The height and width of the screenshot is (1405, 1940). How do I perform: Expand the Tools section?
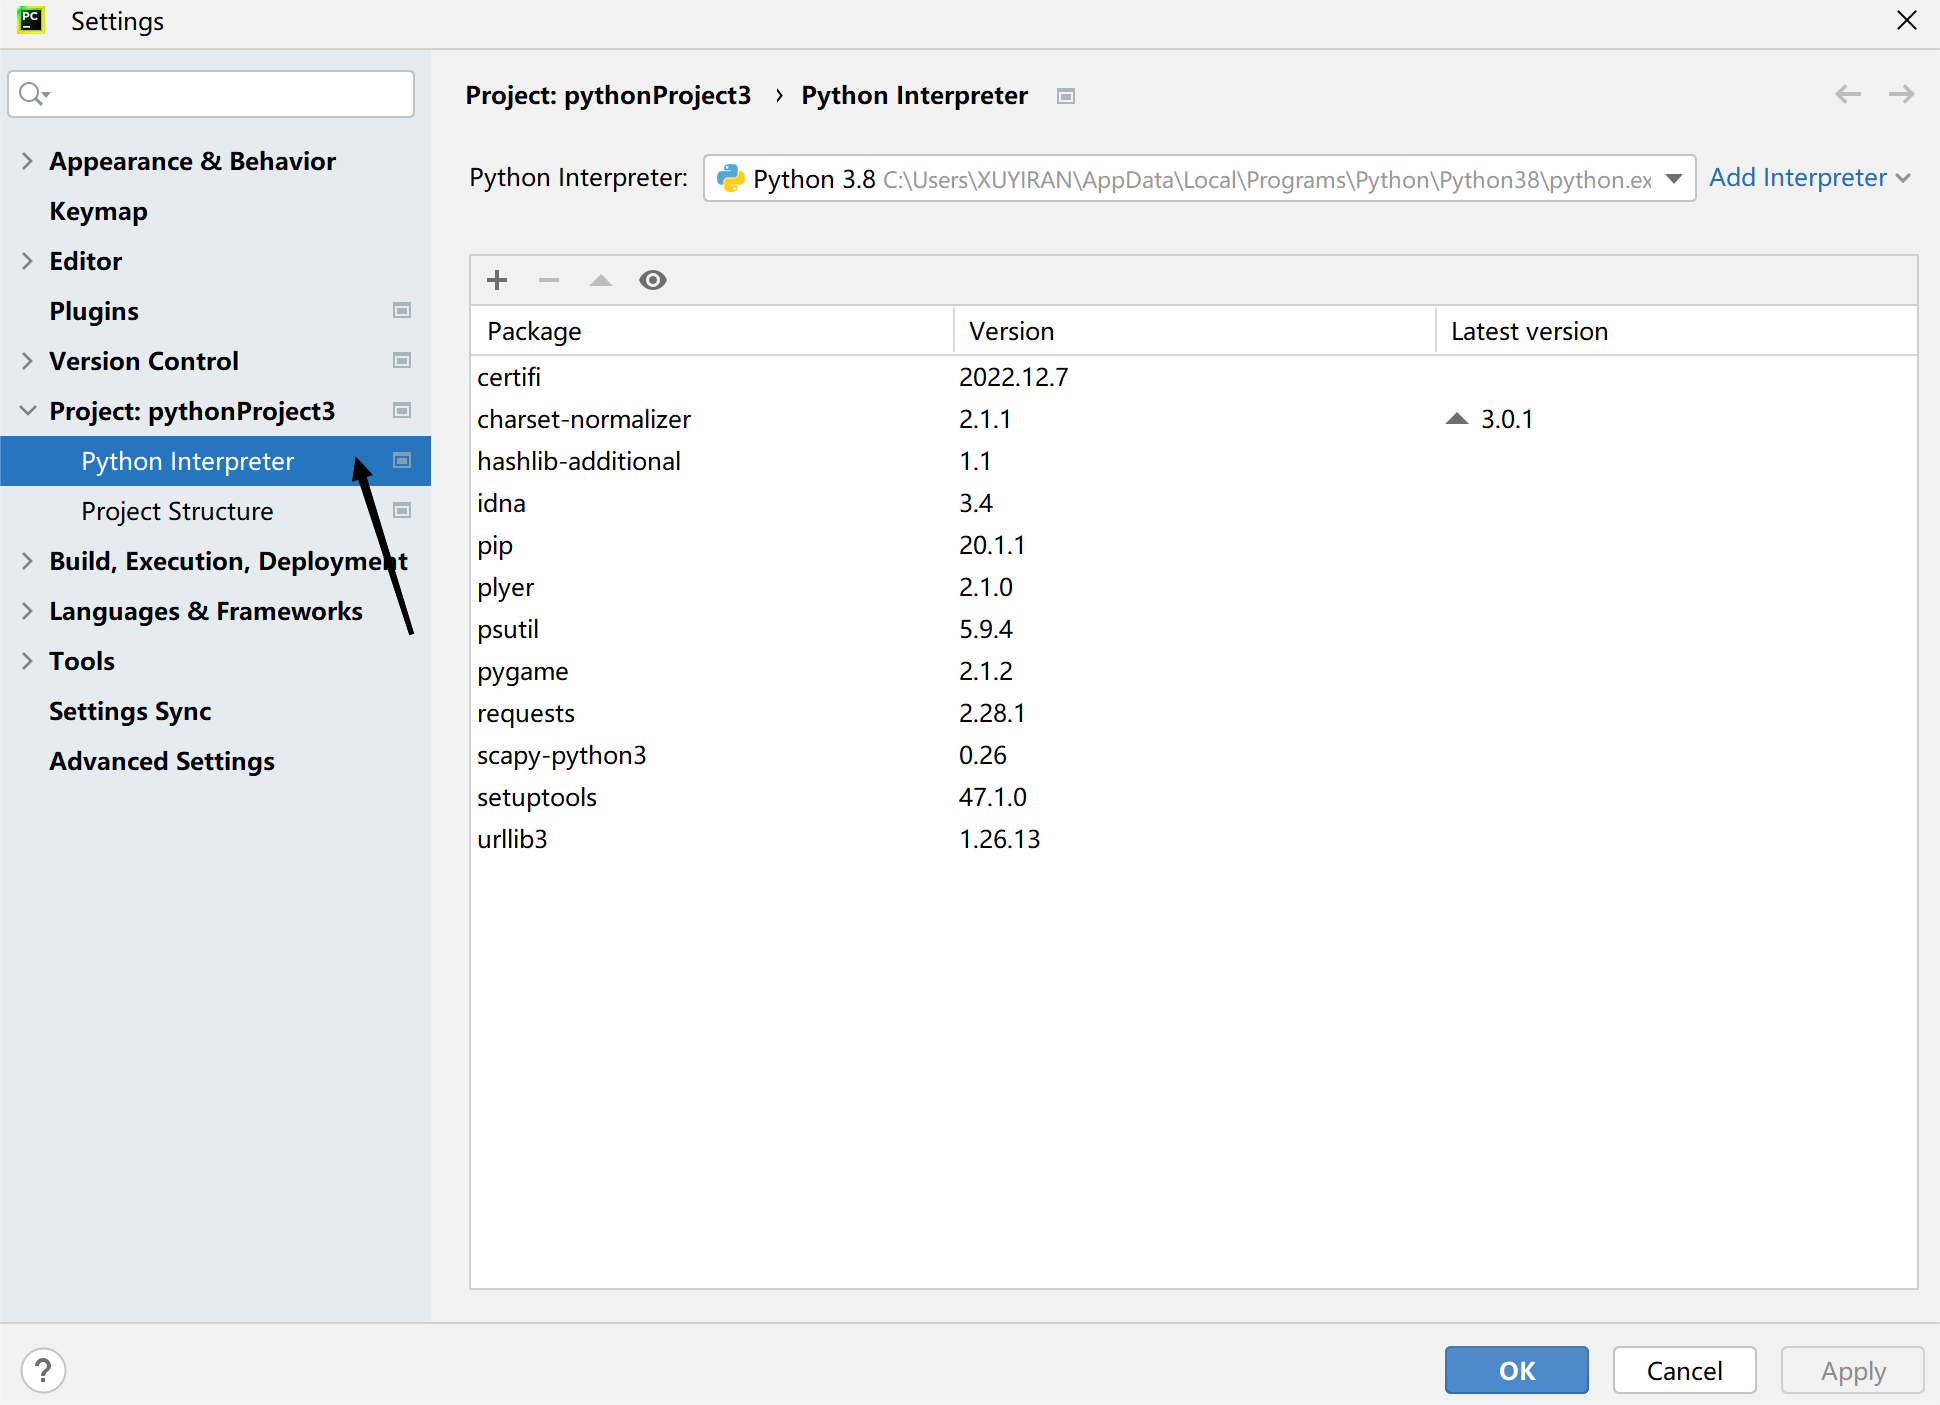27,661
